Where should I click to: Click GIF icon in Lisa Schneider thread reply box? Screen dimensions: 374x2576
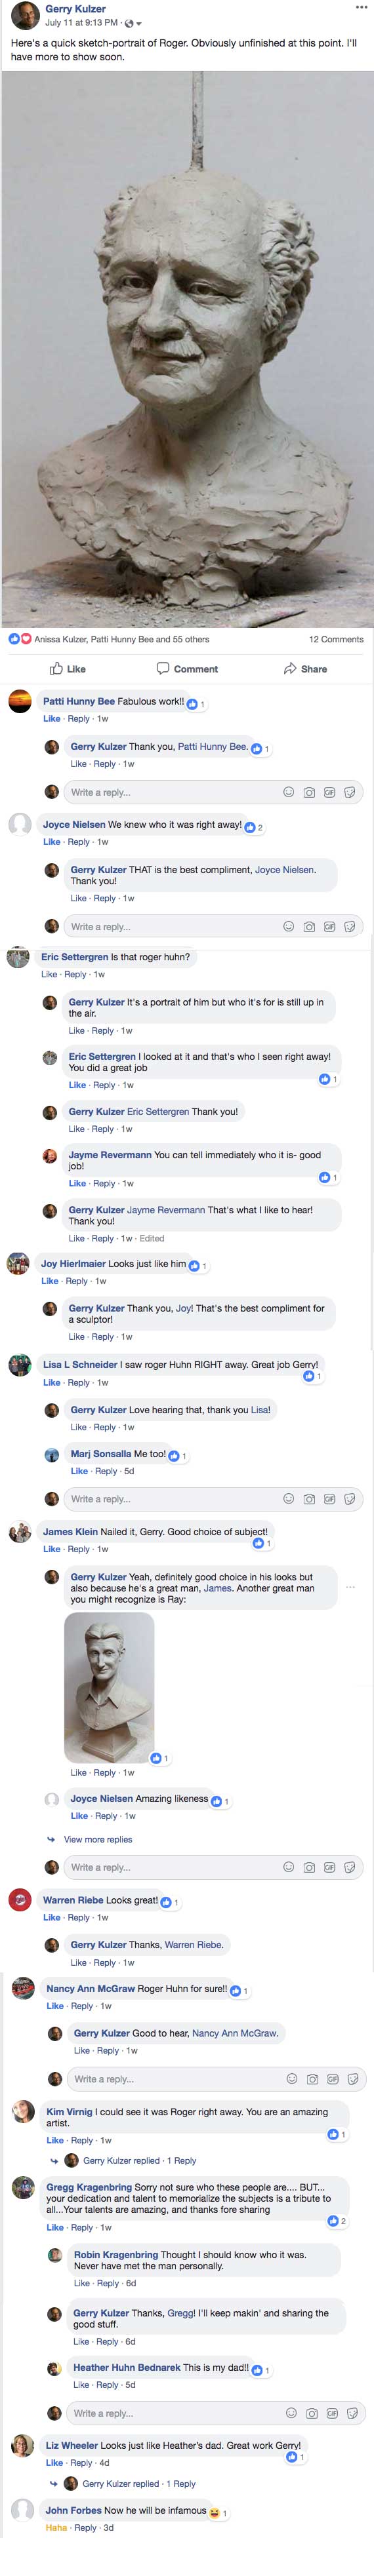click(329, 1498)
